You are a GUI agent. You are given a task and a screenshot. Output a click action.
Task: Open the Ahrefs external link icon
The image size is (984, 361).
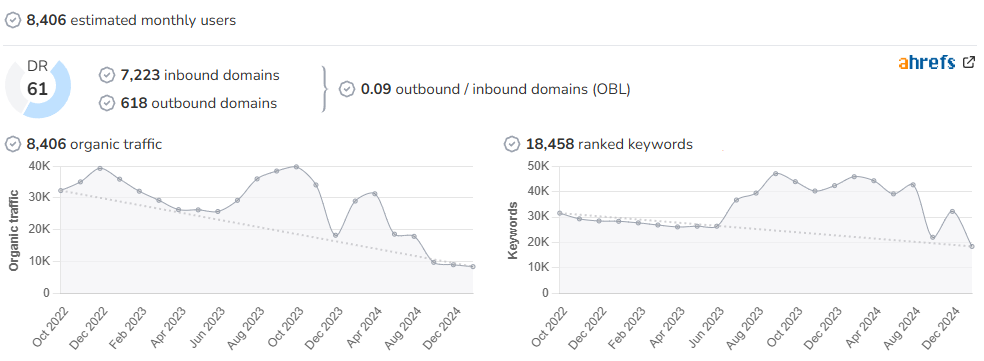tap(969, 62)
